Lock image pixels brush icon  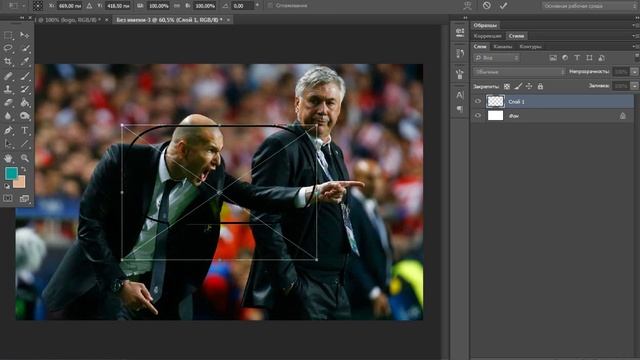[518, 86]
